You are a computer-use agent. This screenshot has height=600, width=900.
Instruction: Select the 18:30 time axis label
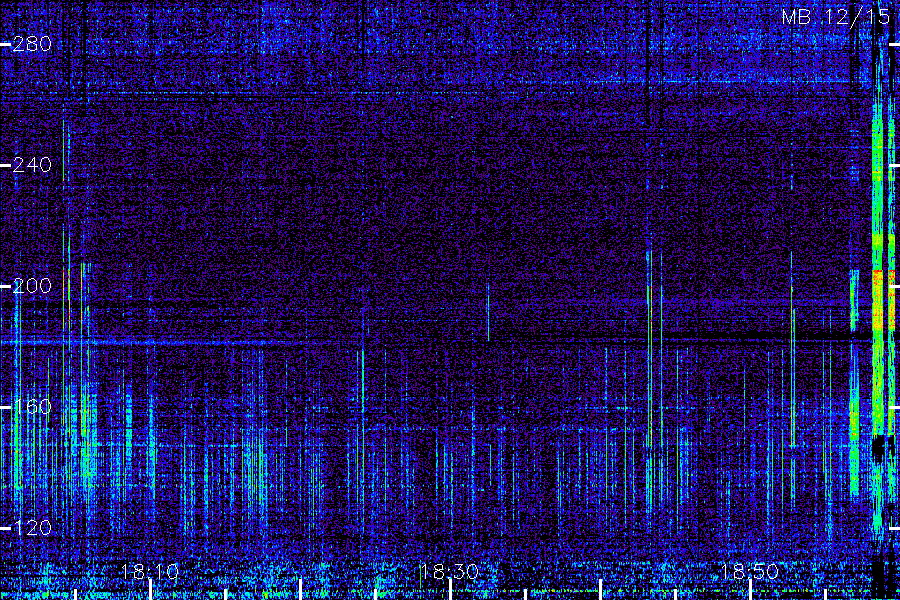[449, 572]
